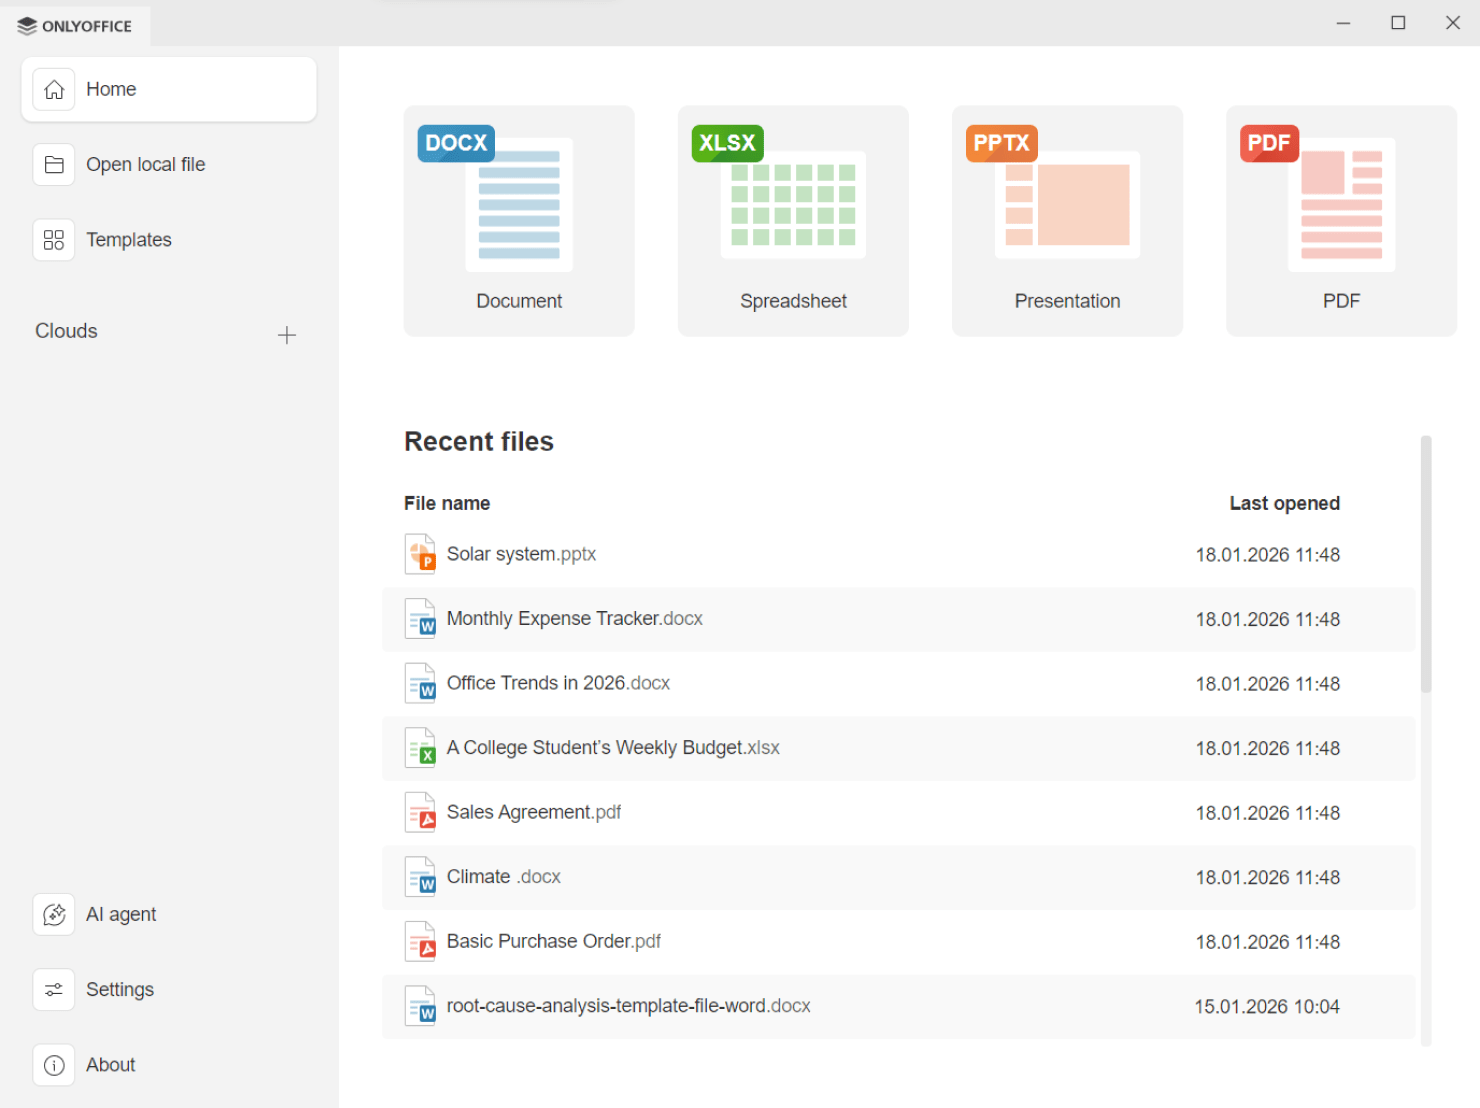
Task: Click the plus icon next to Clouds
Action: click(x=287, y=335)
